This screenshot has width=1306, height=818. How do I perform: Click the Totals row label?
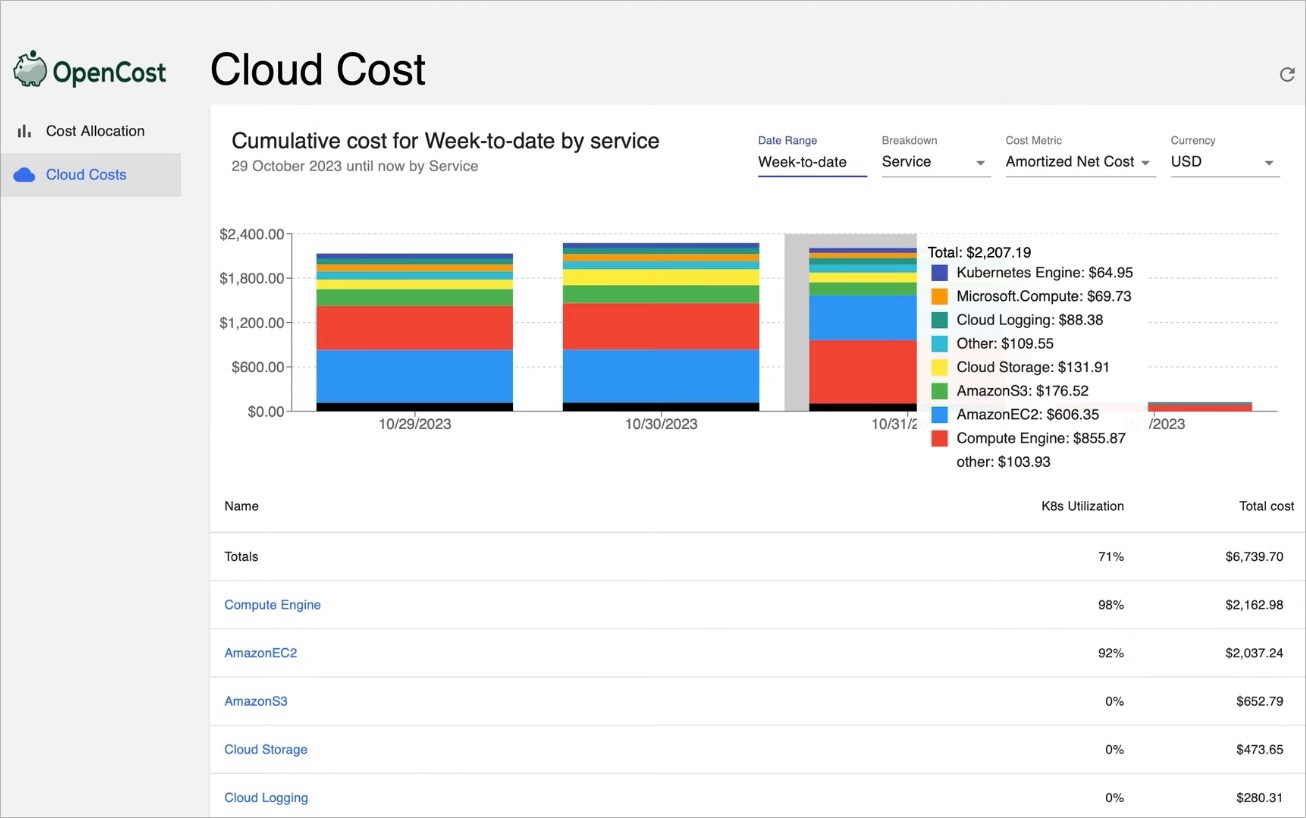pyautogui.click(x=241, y=557)
